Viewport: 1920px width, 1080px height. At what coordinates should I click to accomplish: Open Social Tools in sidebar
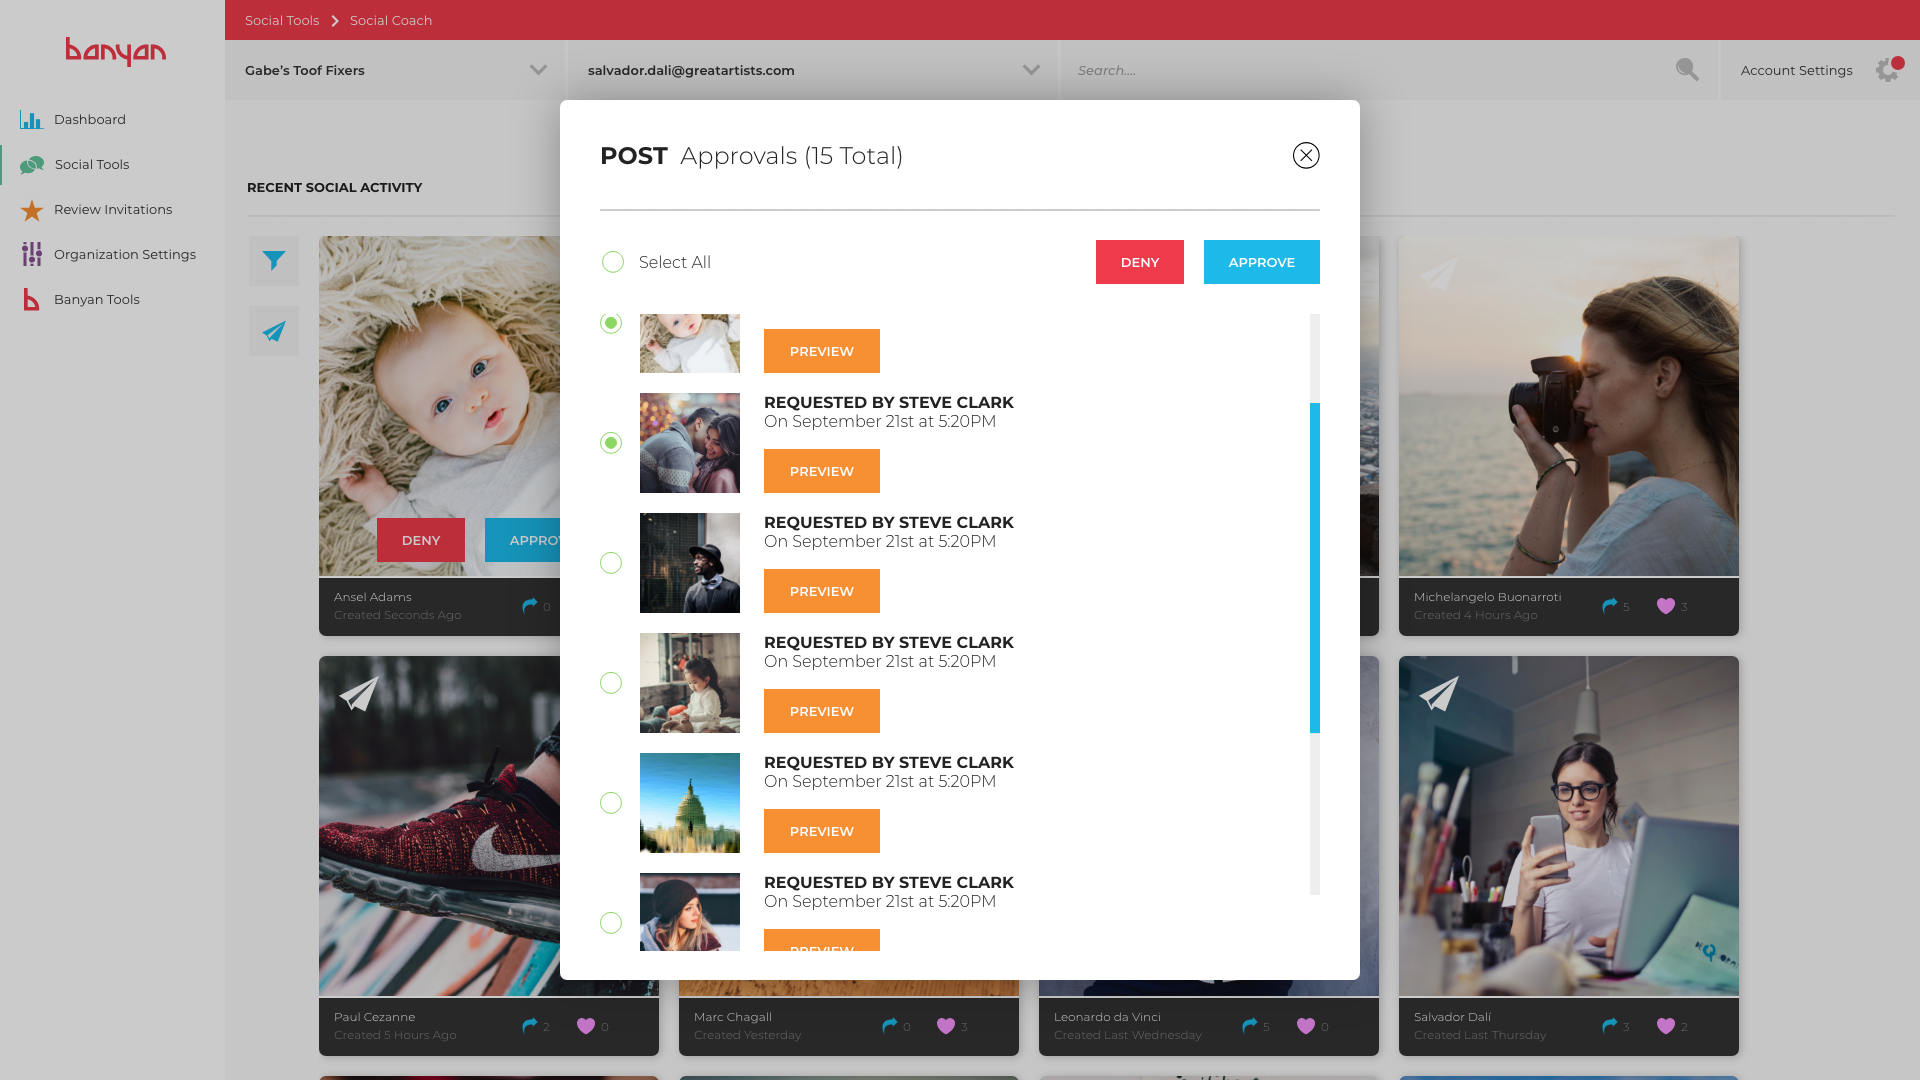91,165
